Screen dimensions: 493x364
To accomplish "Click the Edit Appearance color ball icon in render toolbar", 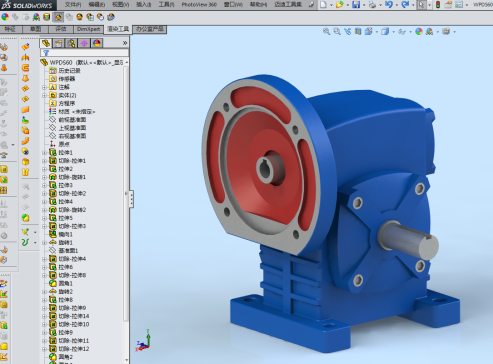I will [x=5, y=17].
